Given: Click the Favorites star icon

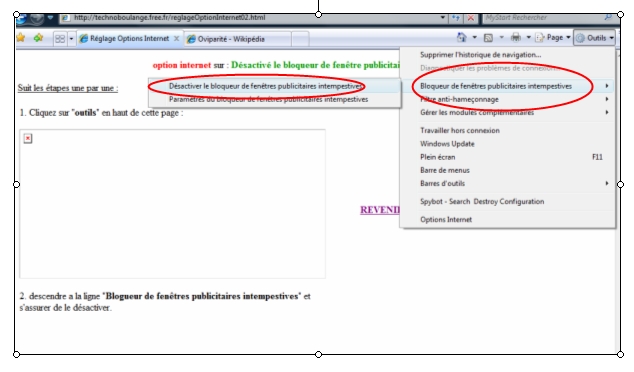Looking at the screenshot, I should pyautogui.click(x=21, y=38).
